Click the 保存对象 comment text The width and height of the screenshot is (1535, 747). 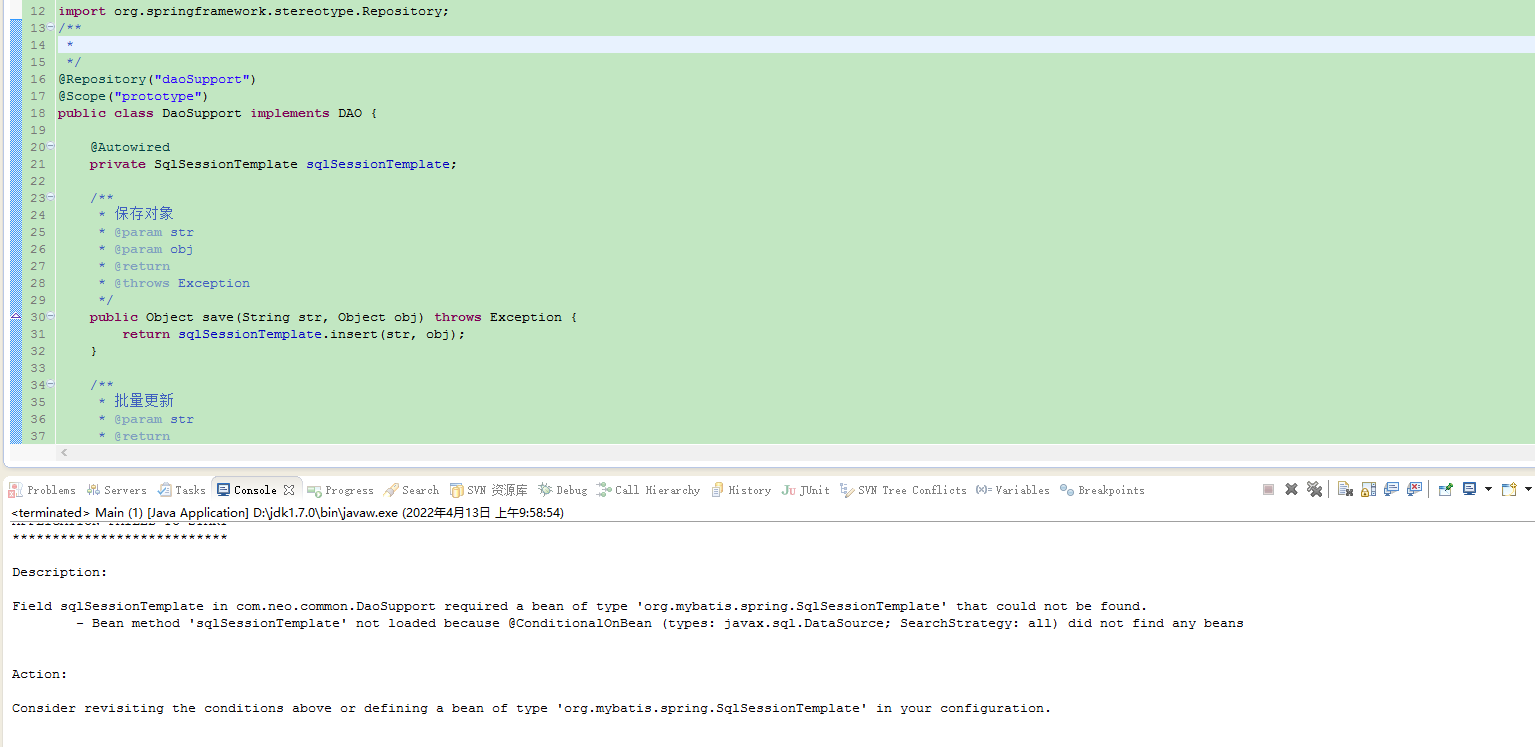point(144,214)
